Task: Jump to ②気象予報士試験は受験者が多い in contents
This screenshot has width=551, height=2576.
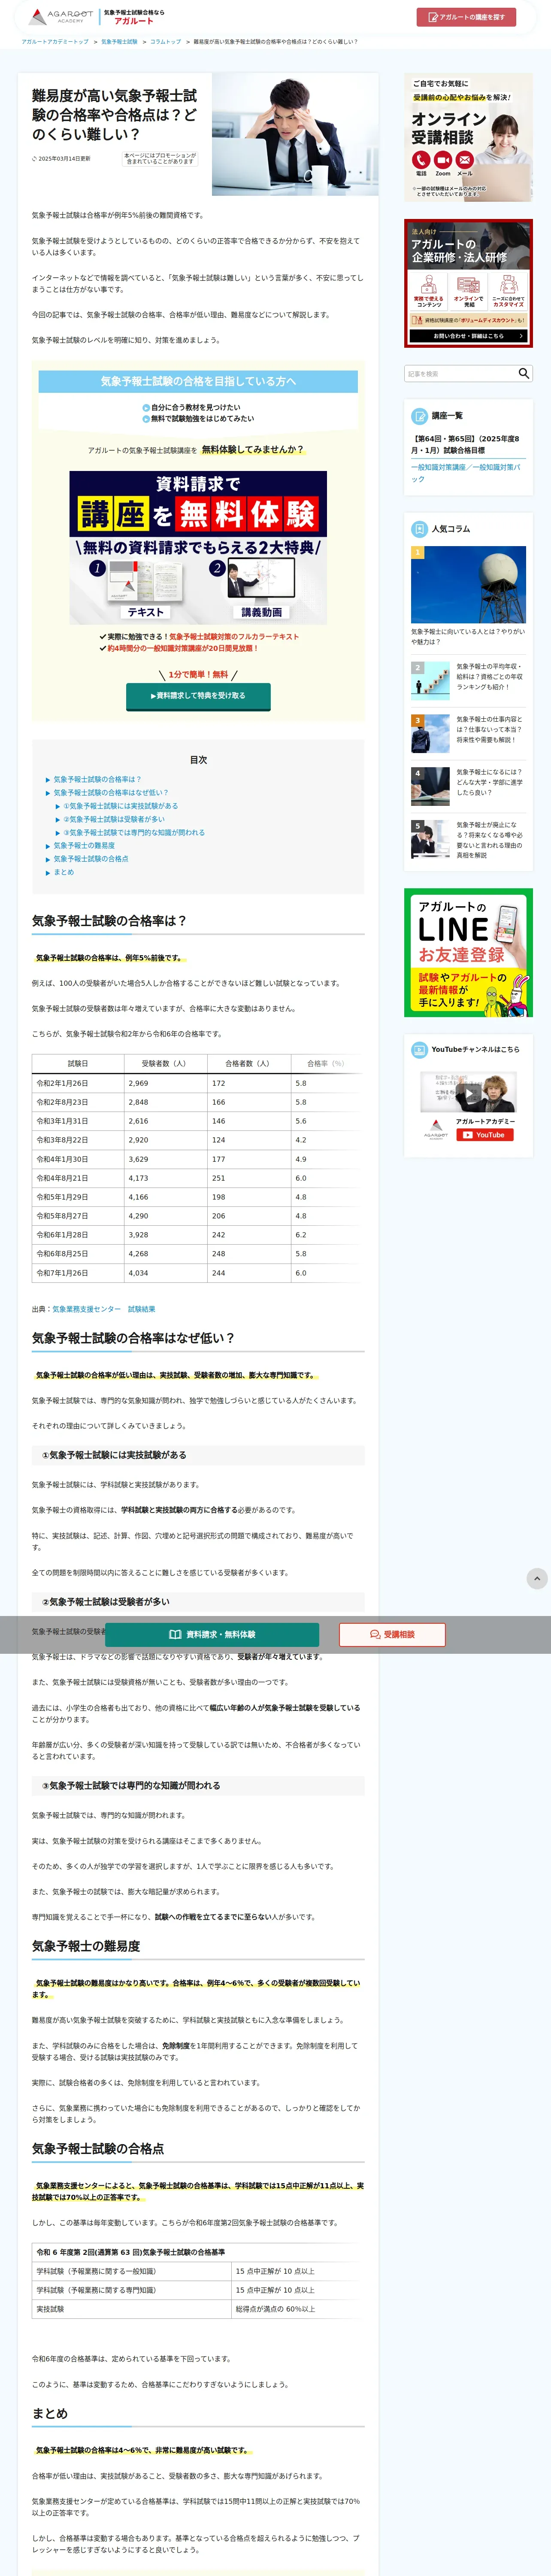Action: point(114,819)
